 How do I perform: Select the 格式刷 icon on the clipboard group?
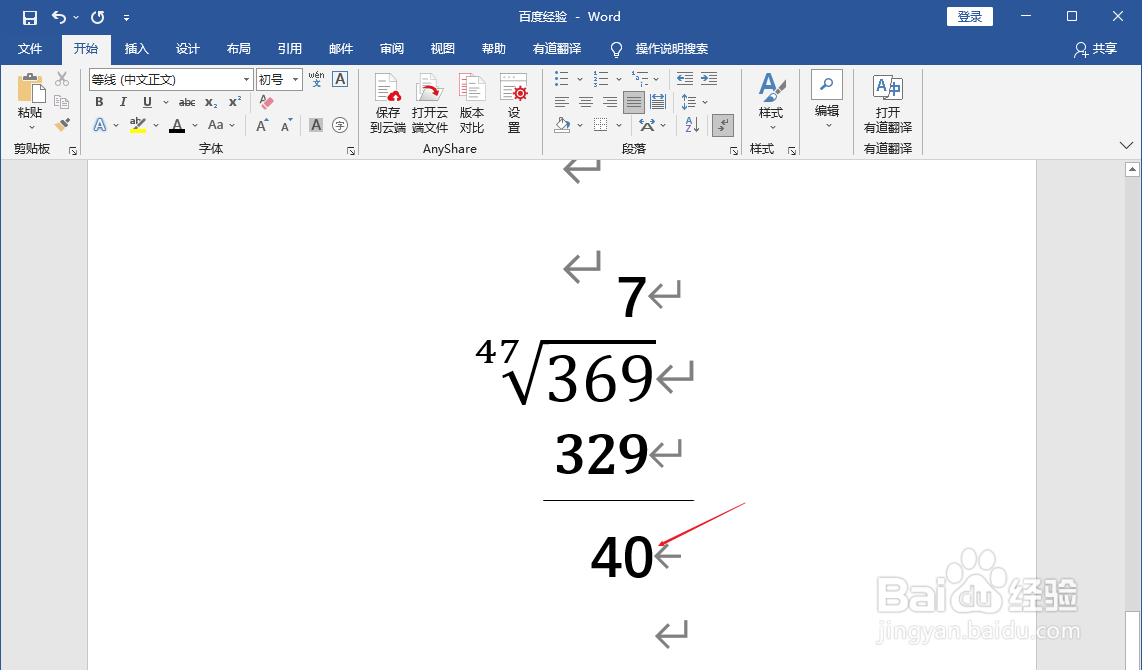point(60,124)
